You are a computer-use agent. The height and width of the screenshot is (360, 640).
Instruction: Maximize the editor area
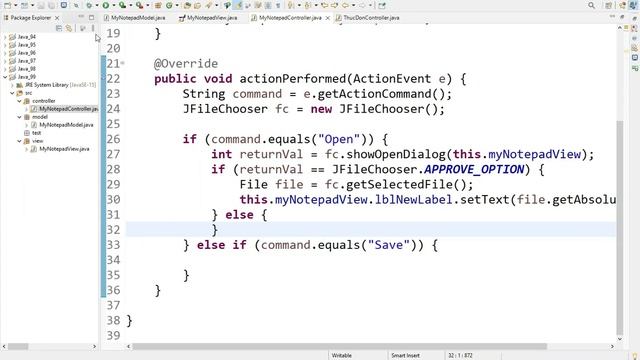point(622,17)
